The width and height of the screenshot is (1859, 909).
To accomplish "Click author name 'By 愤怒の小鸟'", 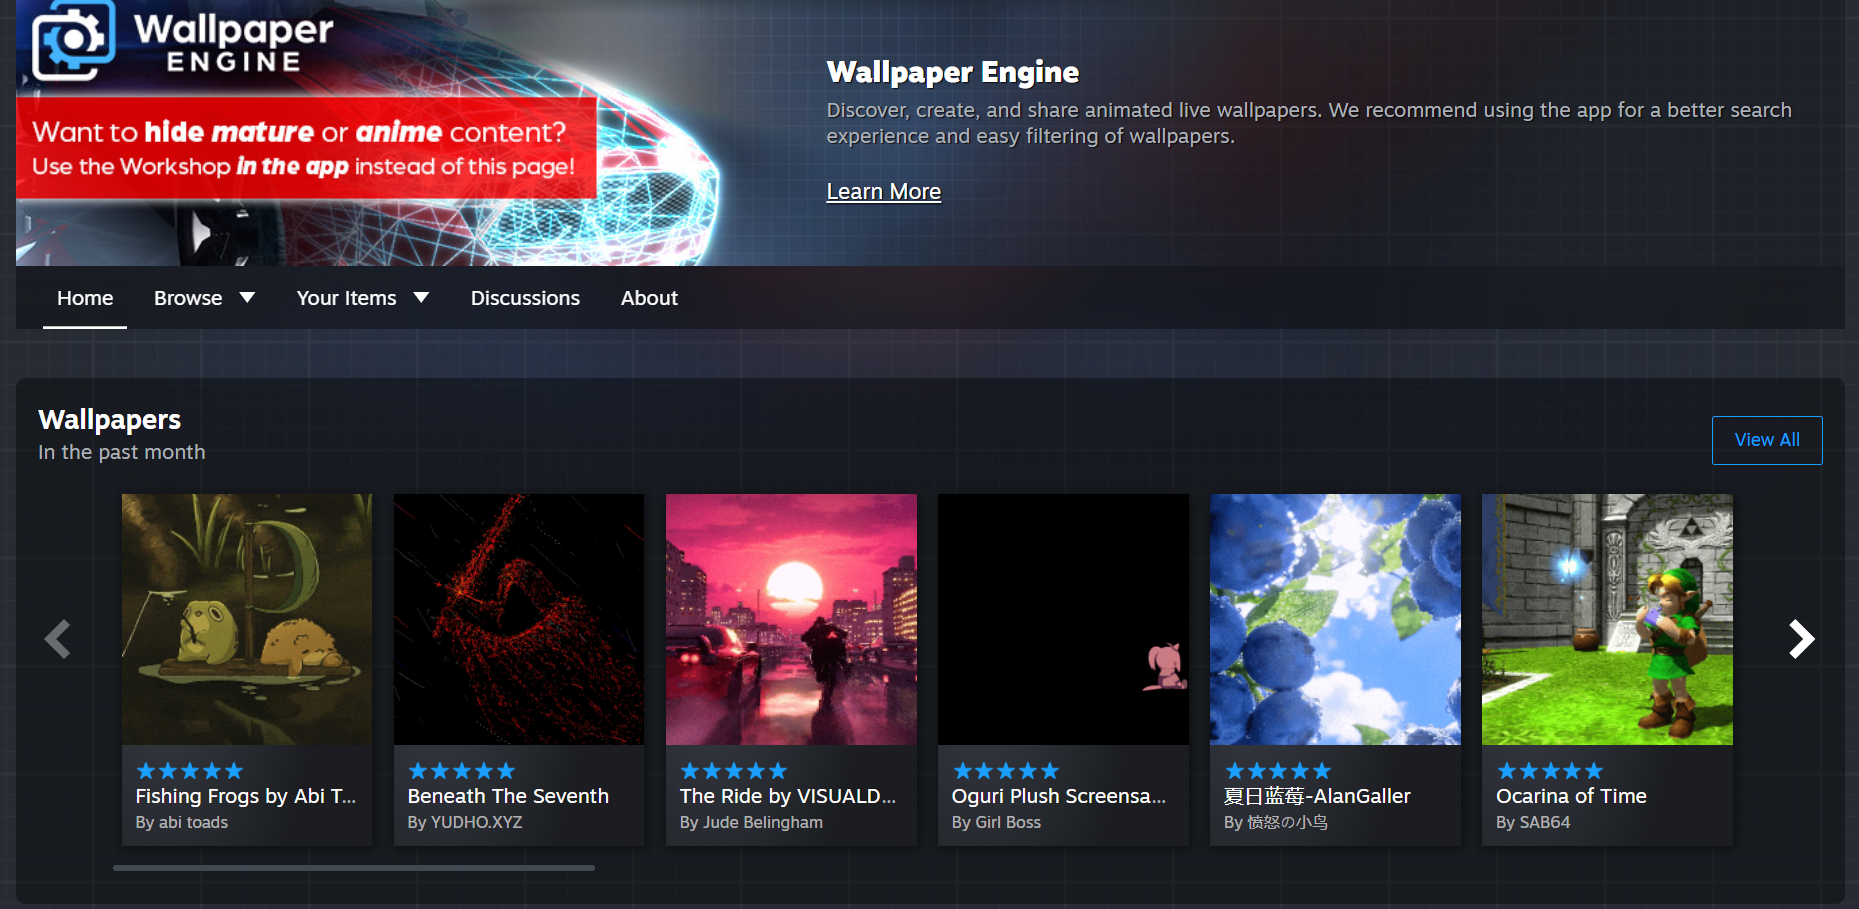I will point(1276,822).
